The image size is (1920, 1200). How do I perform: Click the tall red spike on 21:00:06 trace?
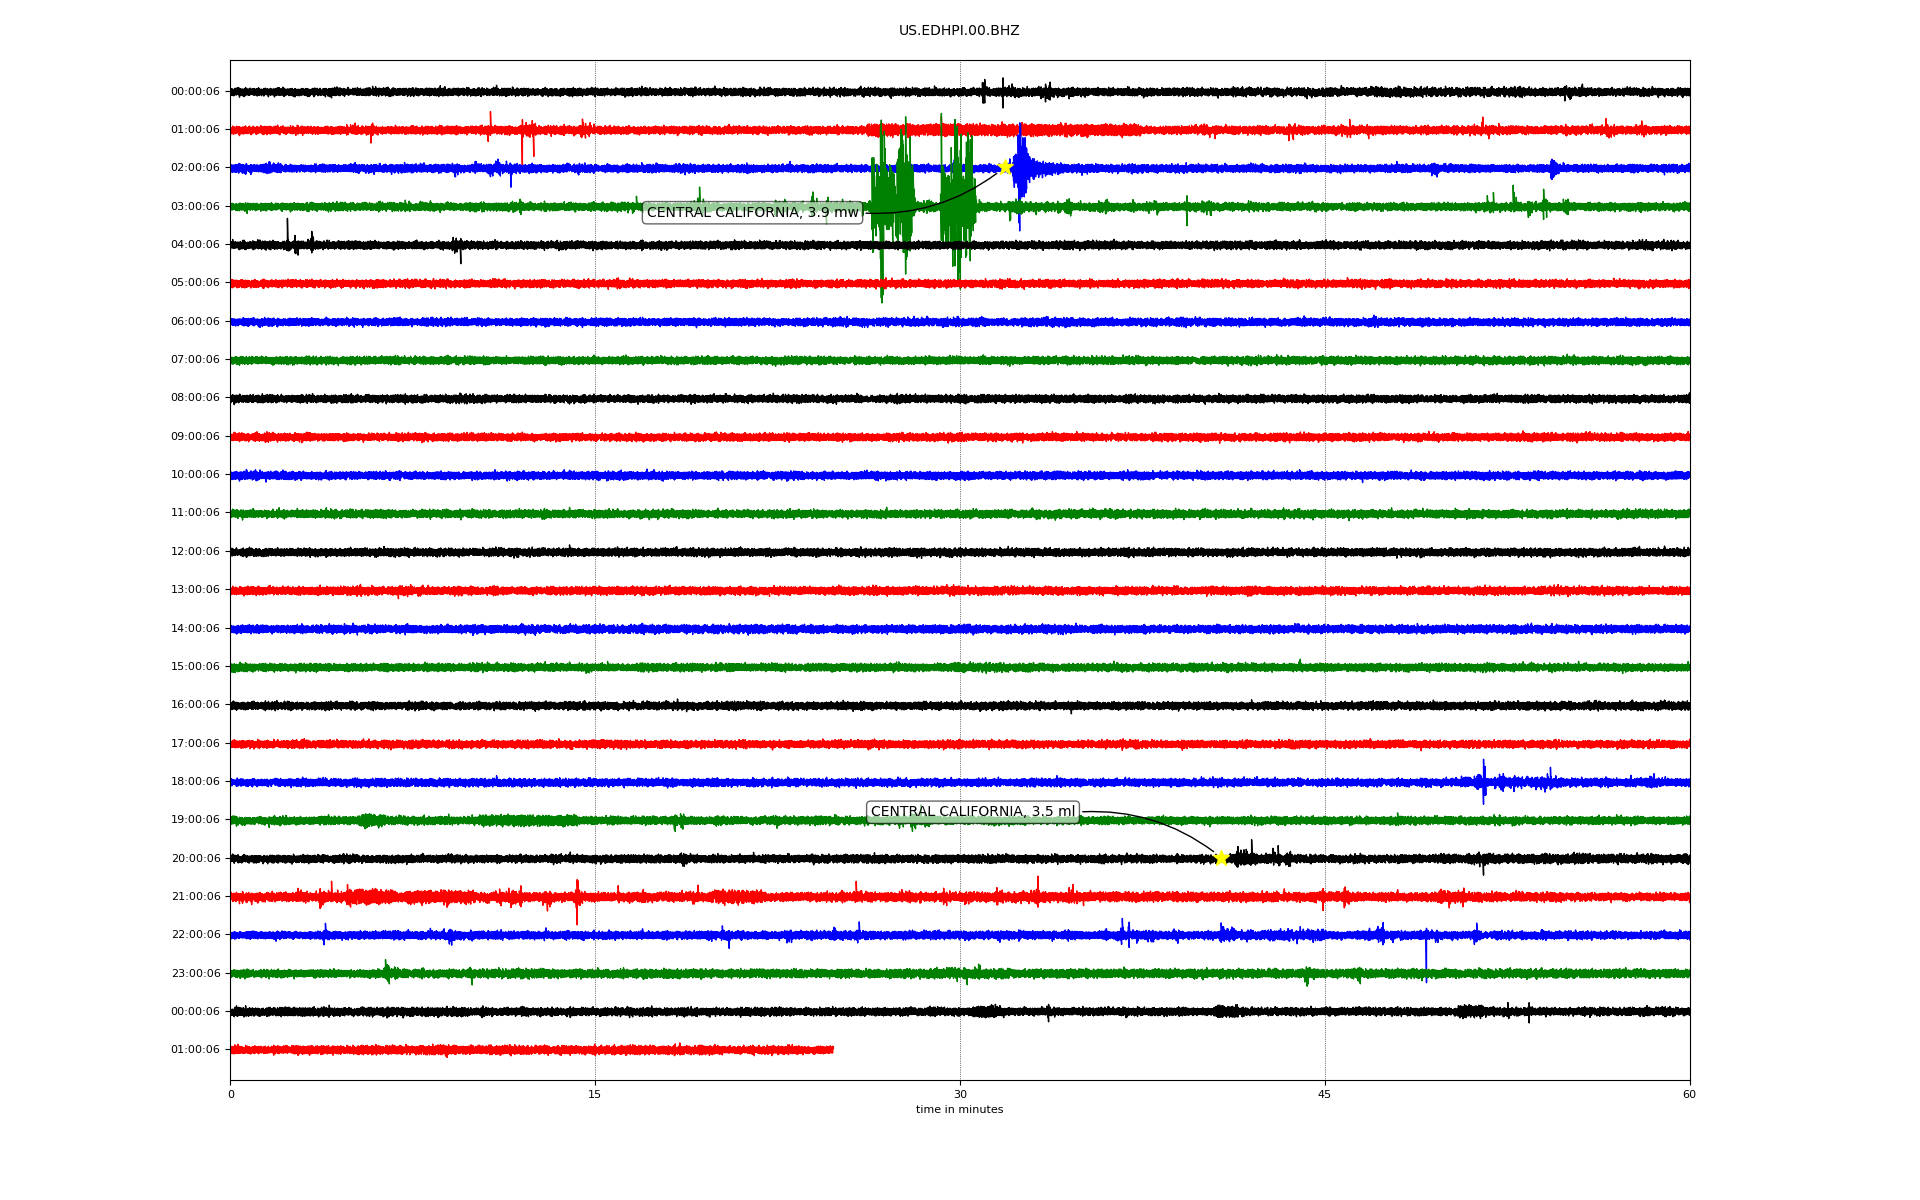coord(577,903)
